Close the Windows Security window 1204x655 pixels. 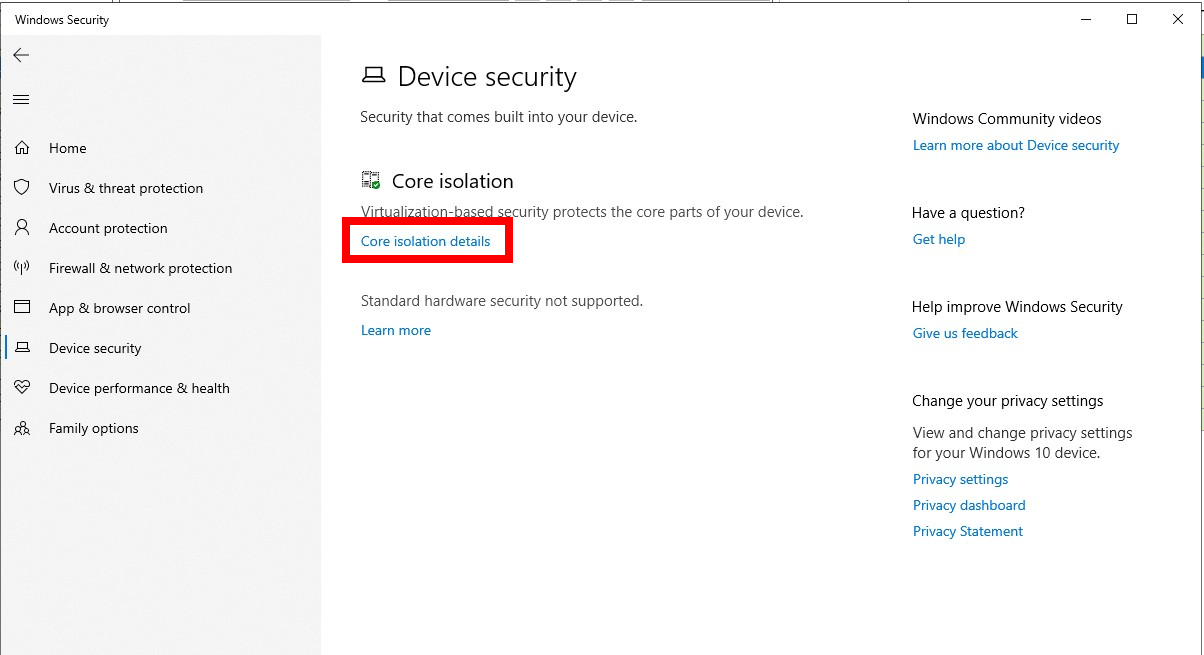tap(1178, 19)
